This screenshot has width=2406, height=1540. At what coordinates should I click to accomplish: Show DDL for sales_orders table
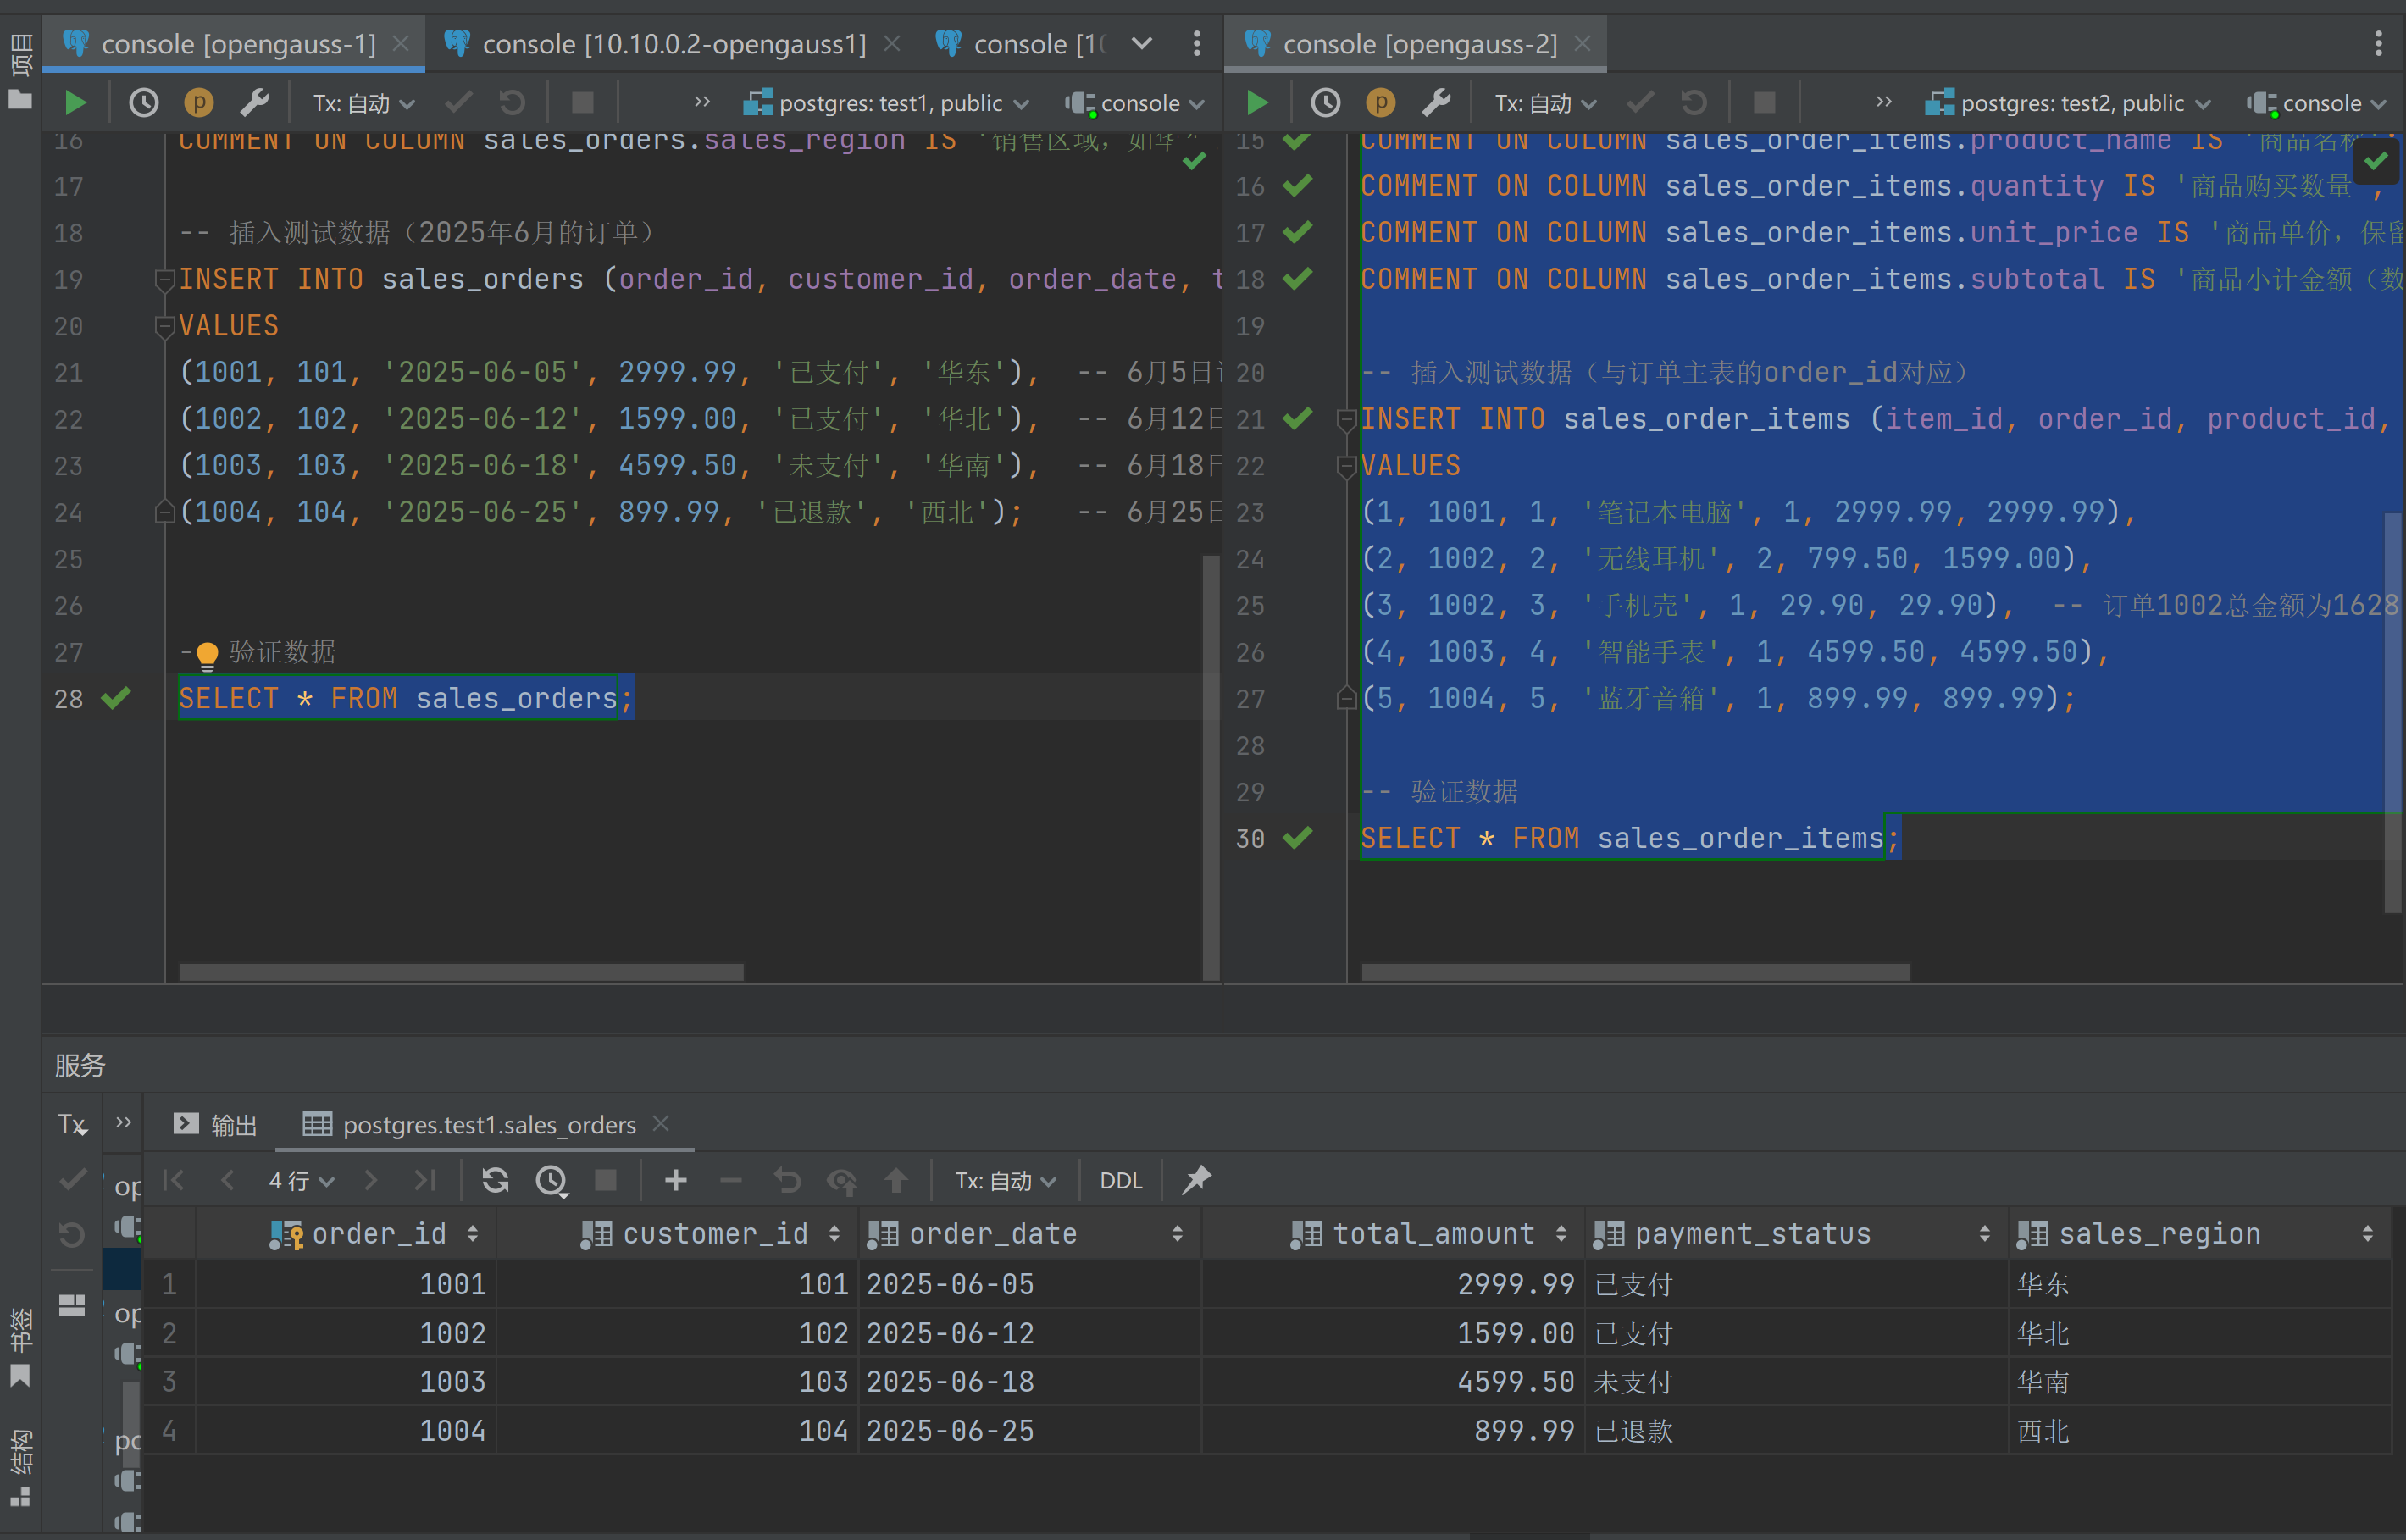pyautogui.click(x=1121, y=1181)
